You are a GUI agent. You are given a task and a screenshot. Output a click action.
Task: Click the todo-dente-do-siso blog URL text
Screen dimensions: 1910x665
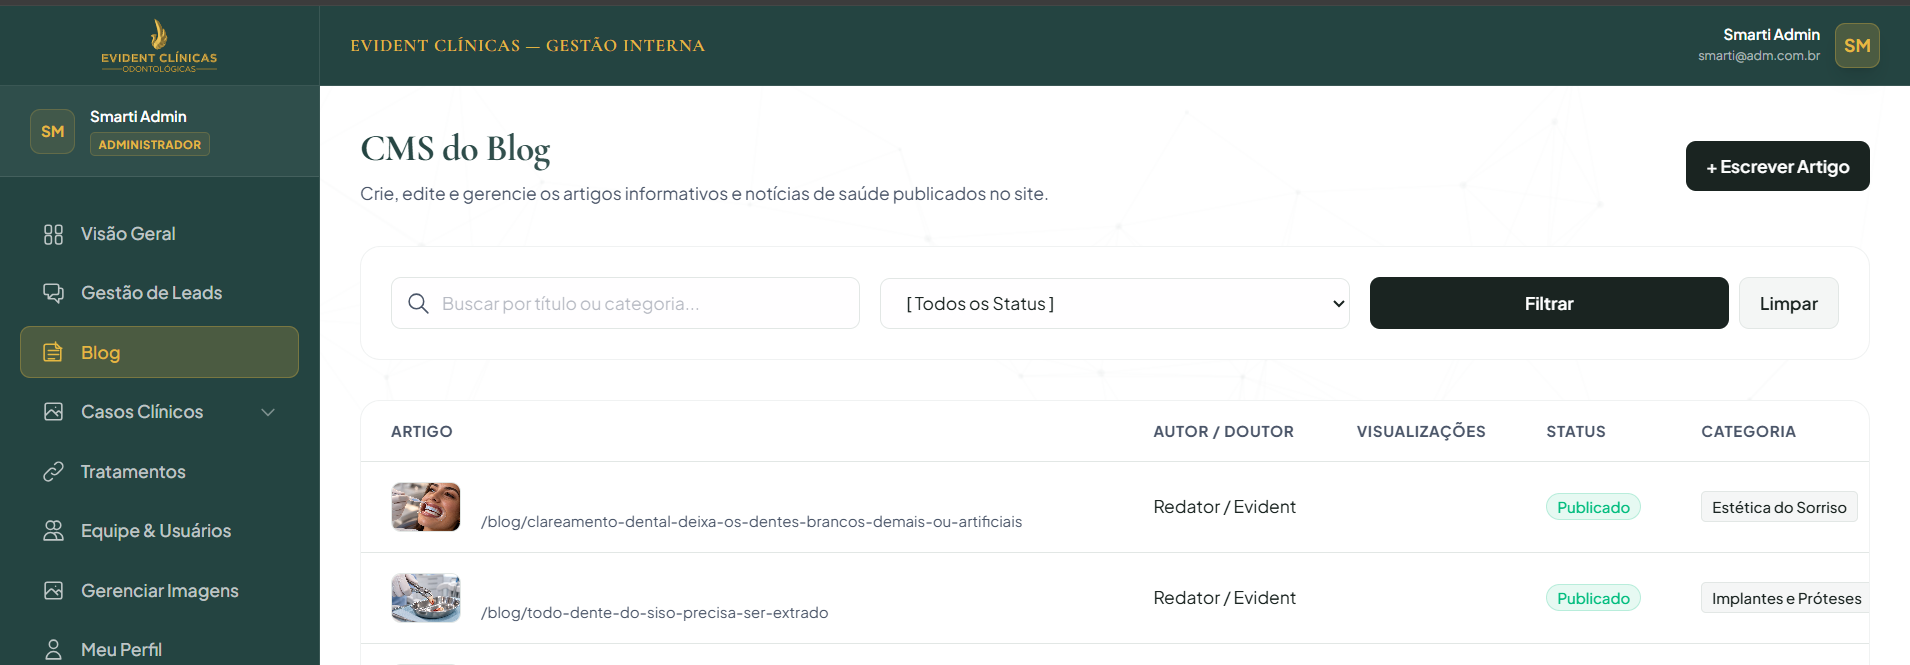tap(654, 613)
